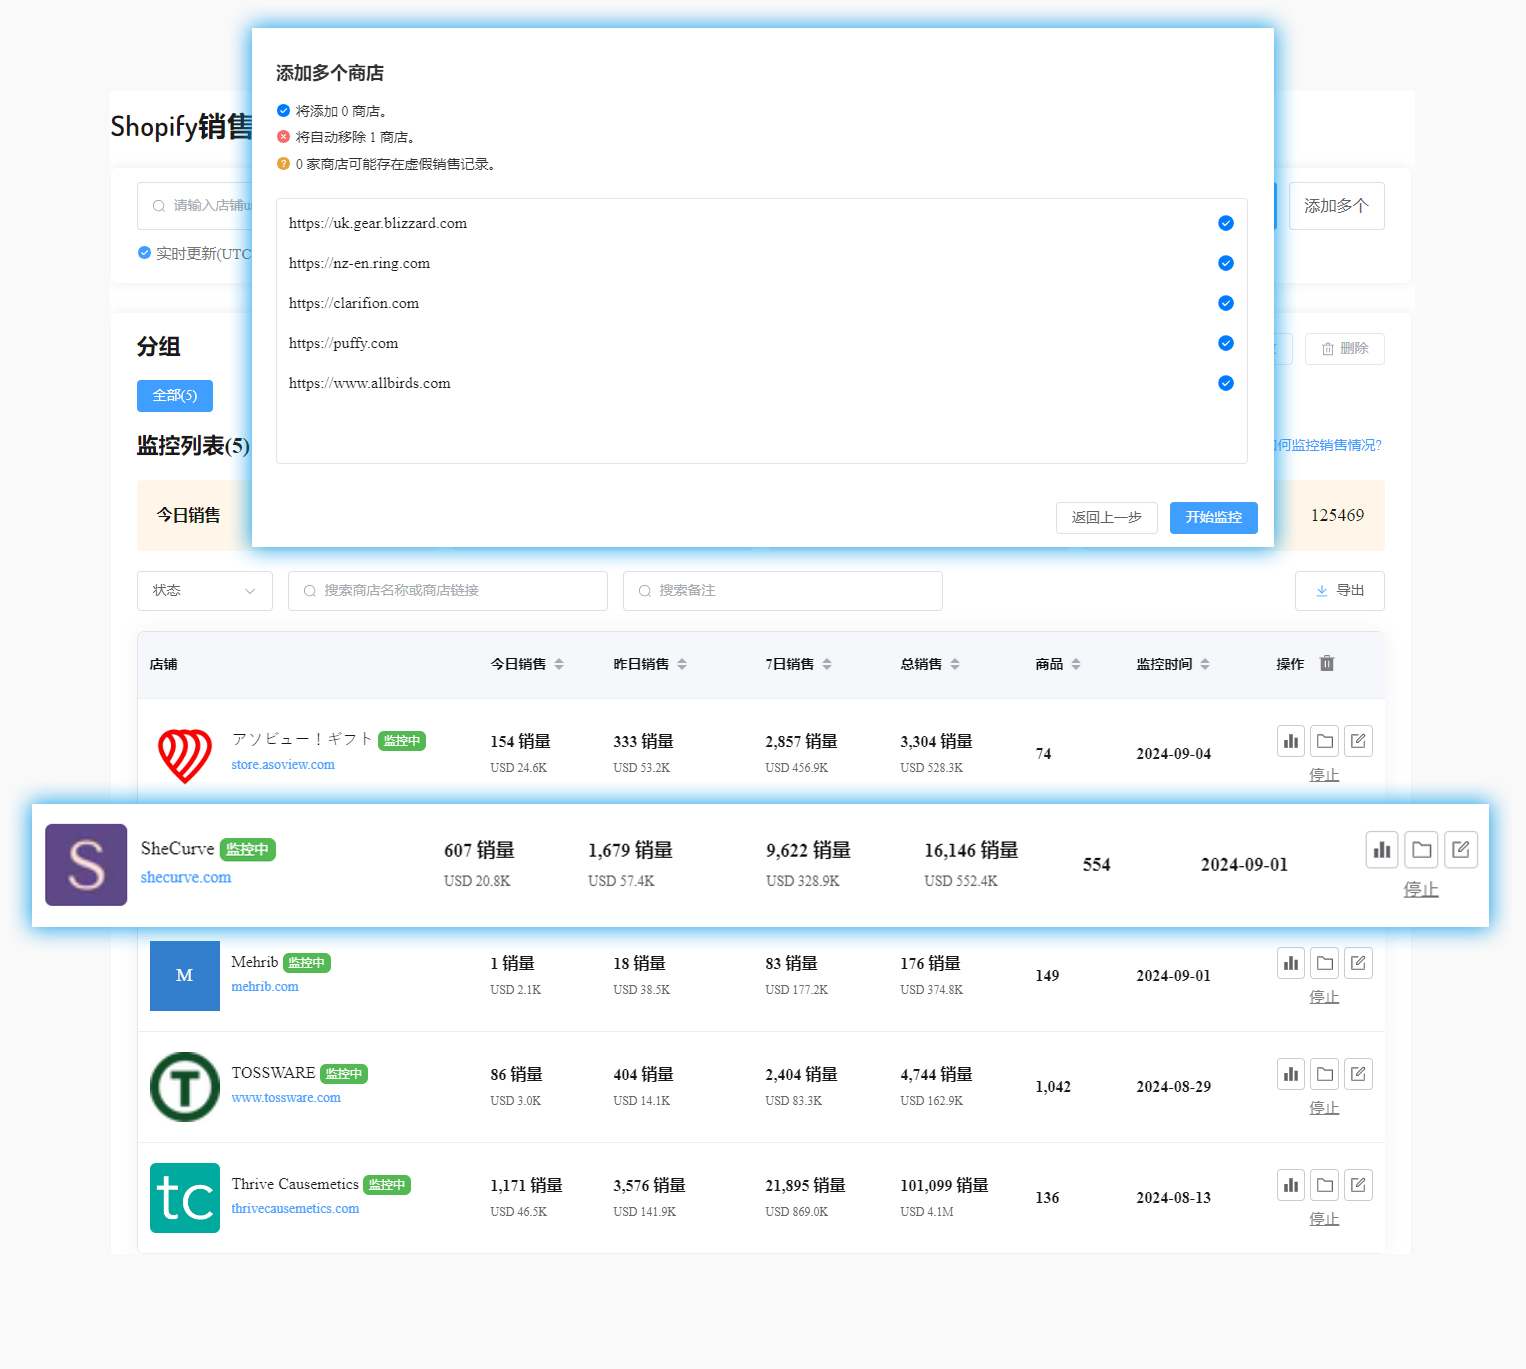View bar chart for Thrive Causemetics
Screen dimensions: 1526x1369
tap(1291, 1185)
